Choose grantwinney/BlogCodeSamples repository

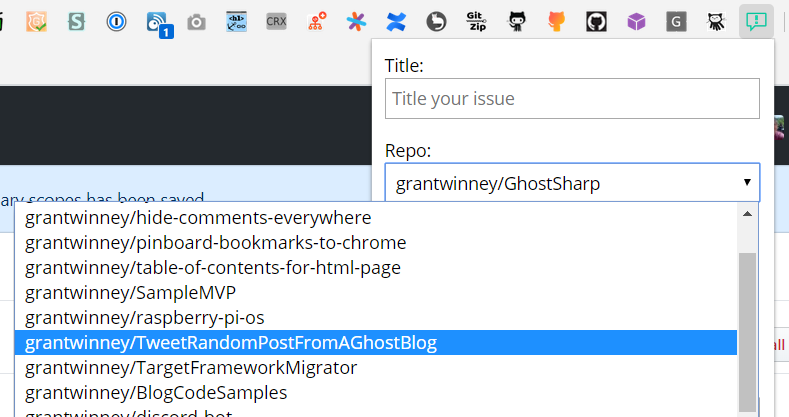coord(156,393)
